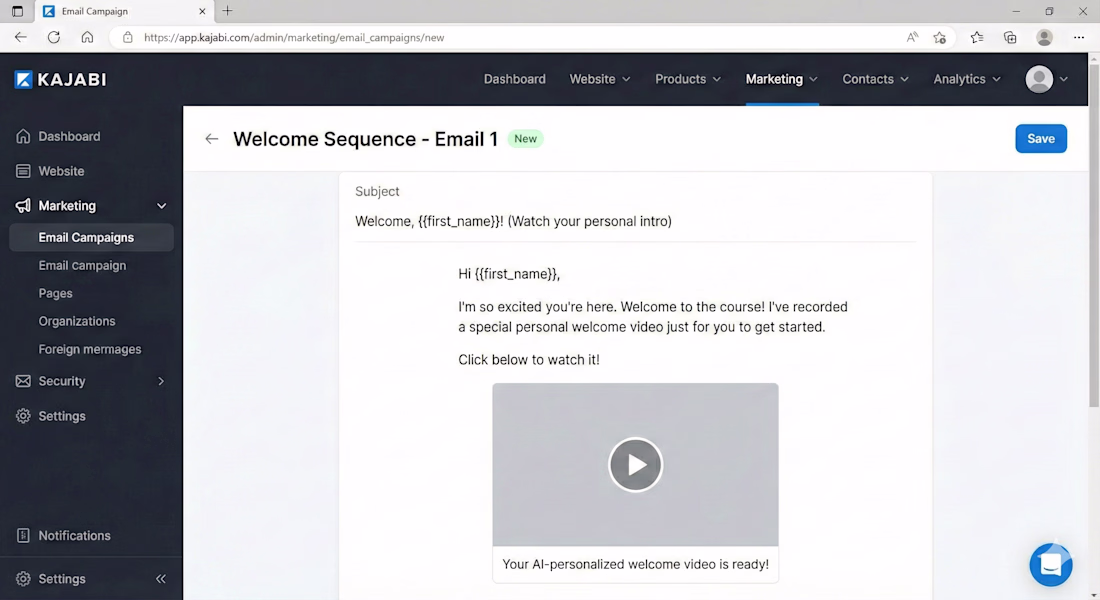Screen dimensions: 1100x600
Task: Open Pages in Marketing submenu
Action: (55, 293)
